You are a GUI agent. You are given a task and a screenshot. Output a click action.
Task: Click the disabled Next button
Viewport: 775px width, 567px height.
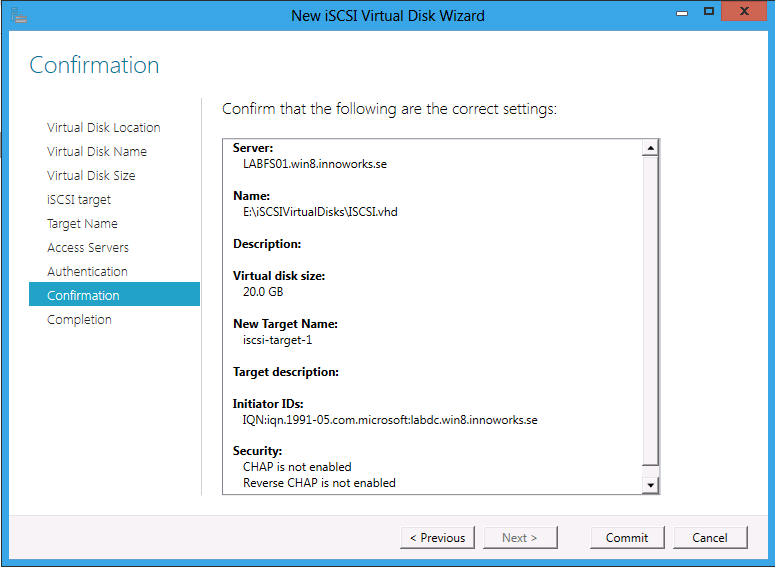click(x=520, y=537)
